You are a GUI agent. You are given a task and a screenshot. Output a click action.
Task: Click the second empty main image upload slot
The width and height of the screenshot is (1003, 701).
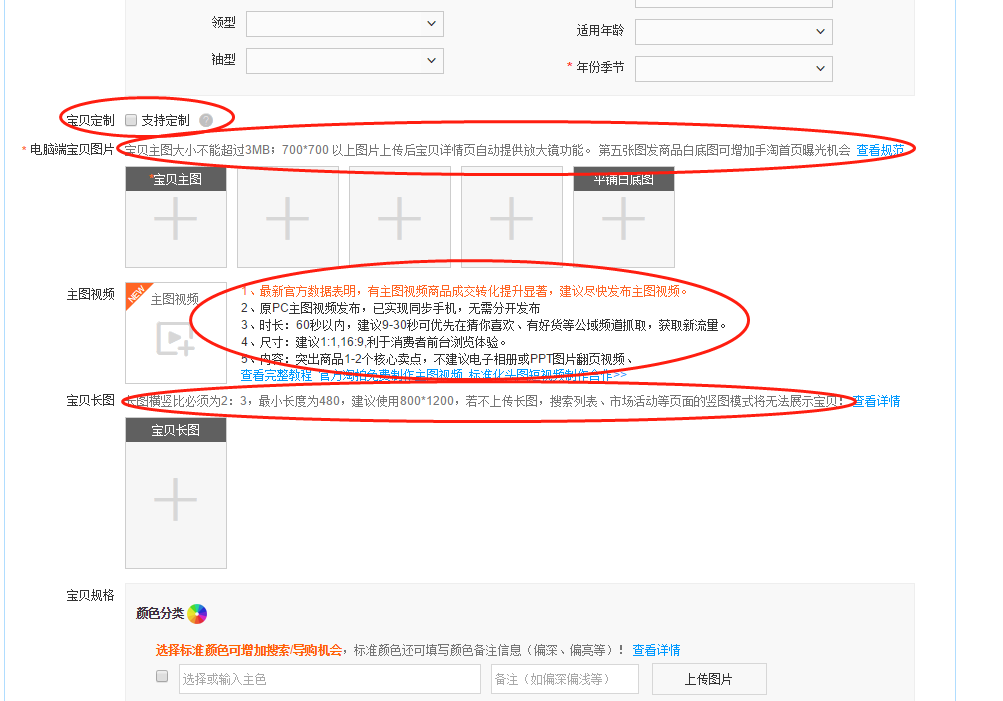point(287,218)
